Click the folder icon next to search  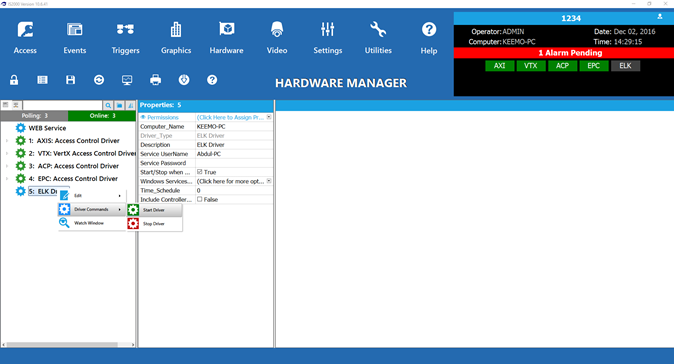pyautogui.click(x=119, y=105)
